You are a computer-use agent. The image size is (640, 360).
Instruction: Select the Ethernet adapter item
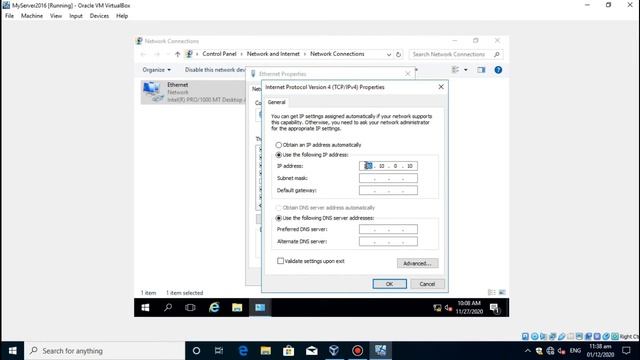(x=193, y=92)
